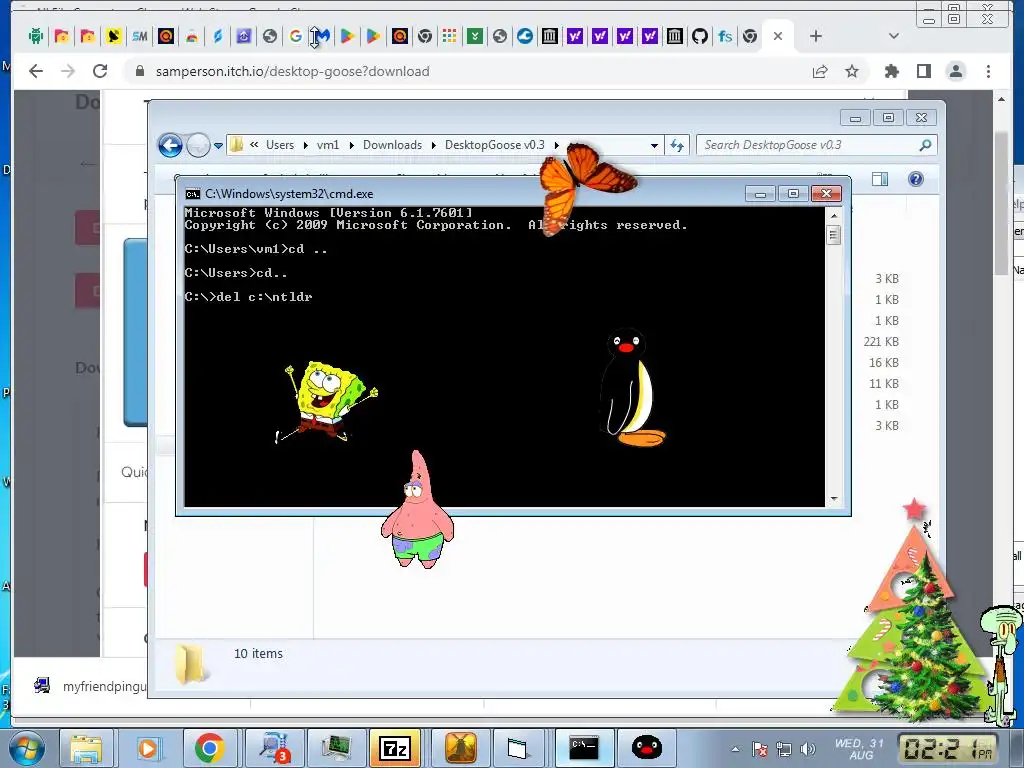The image size is (1024, 768).
Task: Click the Windows Start orb
Action: point(27,749)
